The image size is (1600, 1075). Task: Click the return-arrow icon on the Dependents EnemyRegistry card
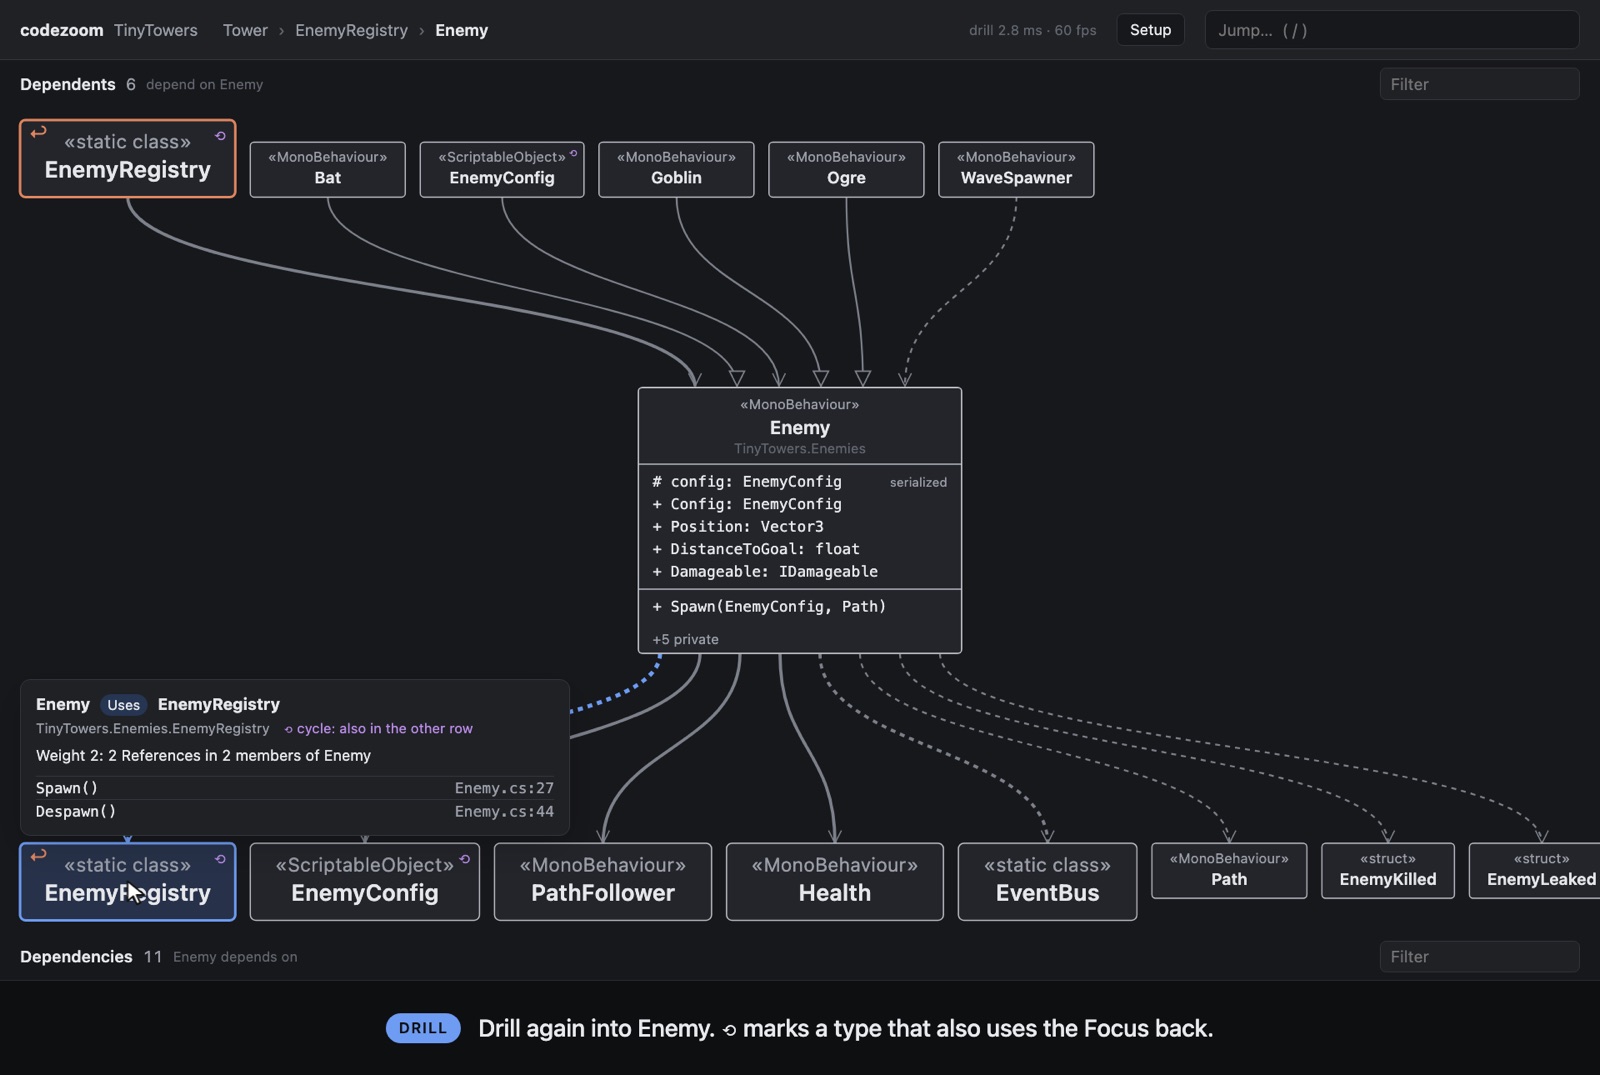click(x=38, y=132)
